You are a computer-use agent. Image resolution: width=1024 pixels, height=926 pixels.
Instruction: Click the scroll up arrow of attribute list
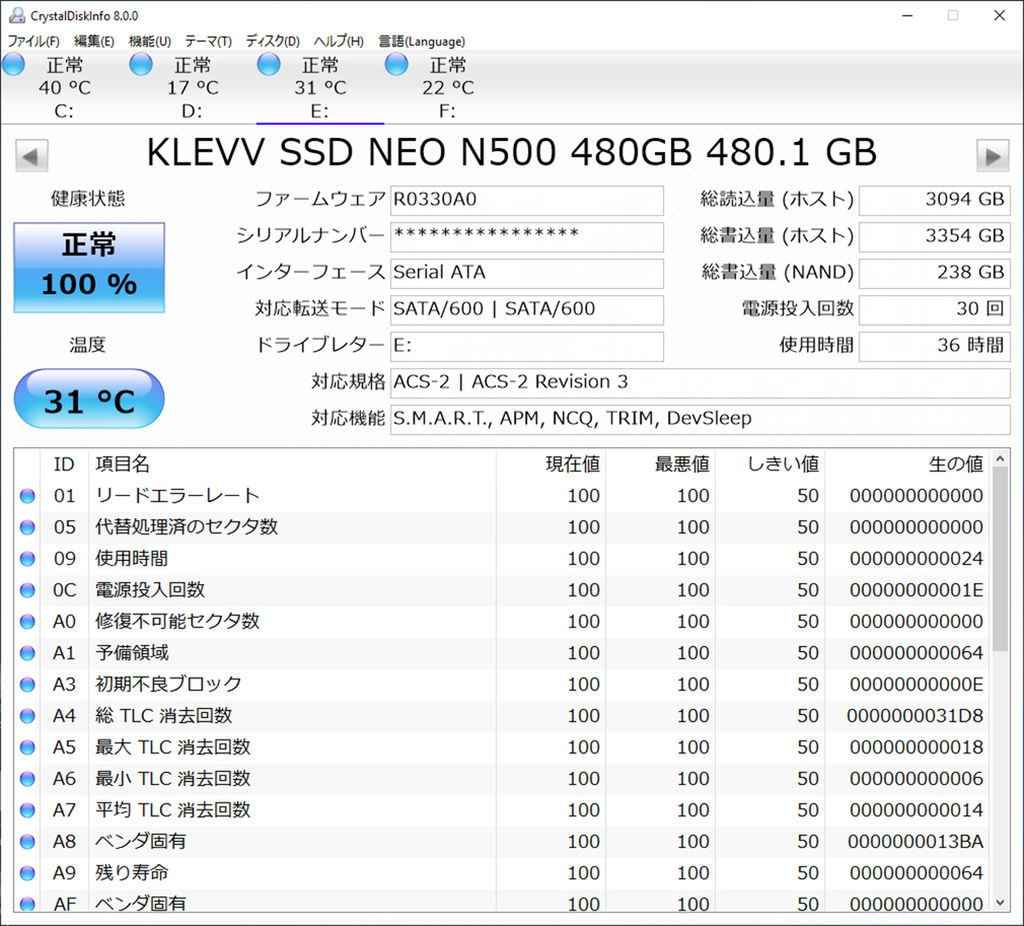pos(1000,459)
